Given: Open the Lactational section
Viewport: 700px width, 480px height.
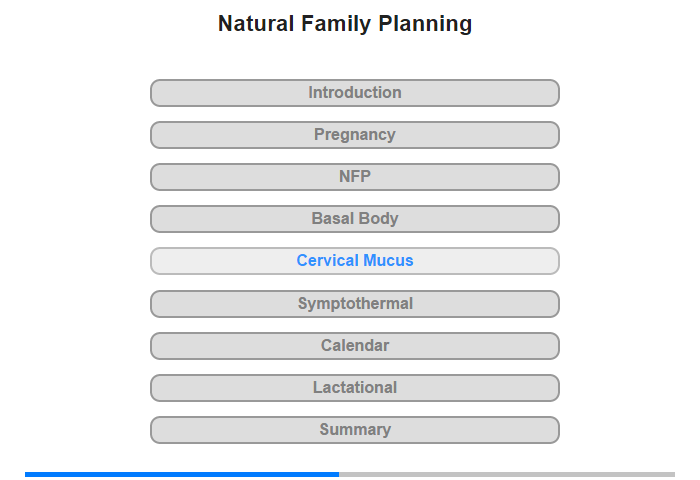Looking at the screenshot, I should click(x=354, y=388).
